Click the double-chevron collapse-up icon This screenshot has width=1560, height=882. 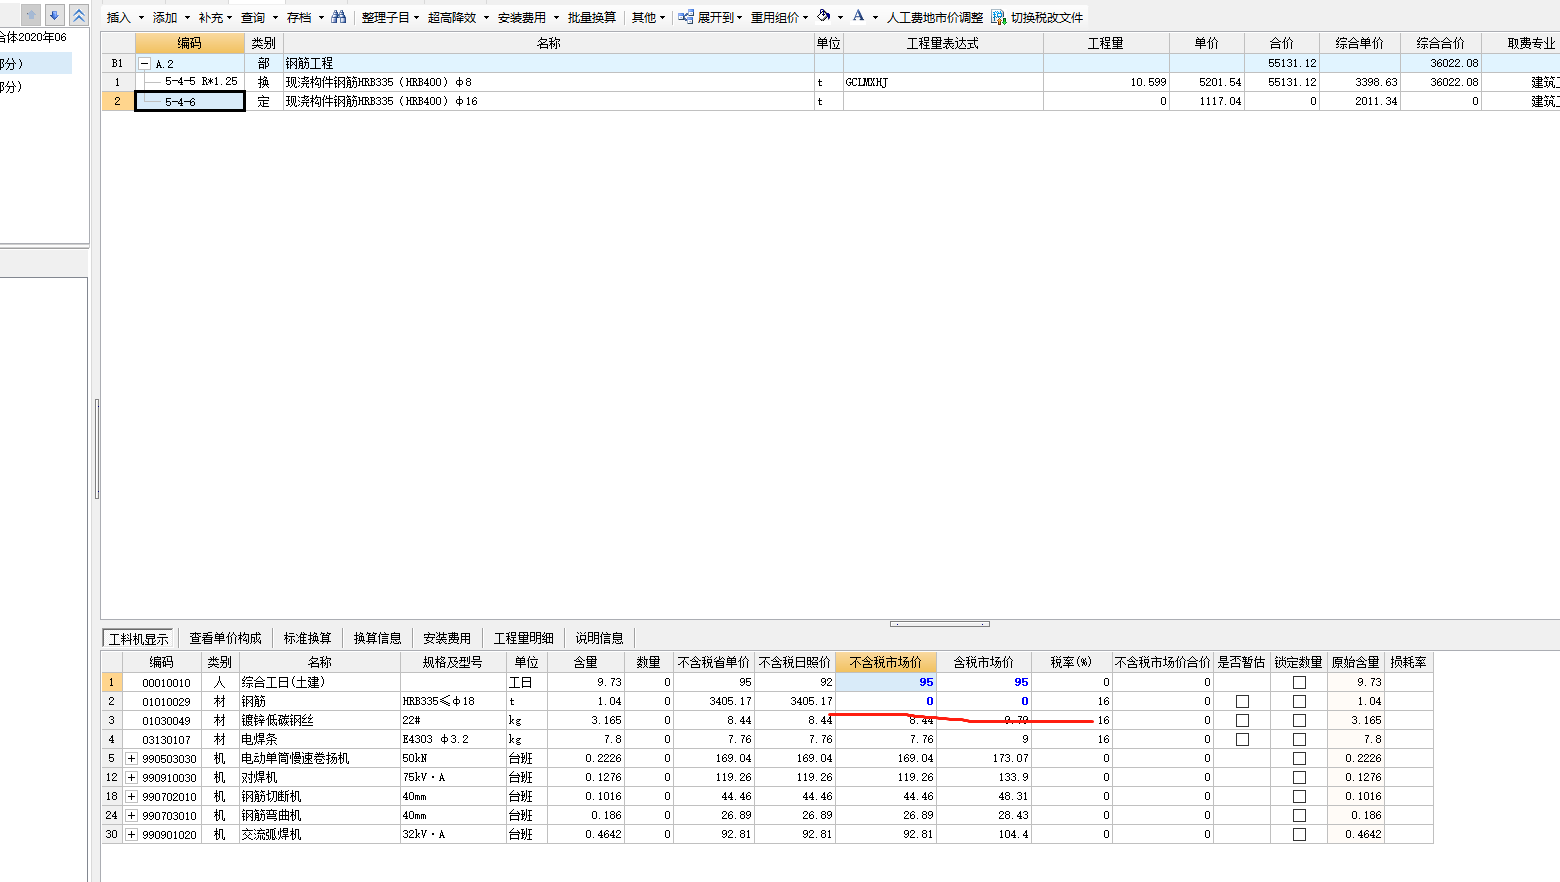(79, 15)
